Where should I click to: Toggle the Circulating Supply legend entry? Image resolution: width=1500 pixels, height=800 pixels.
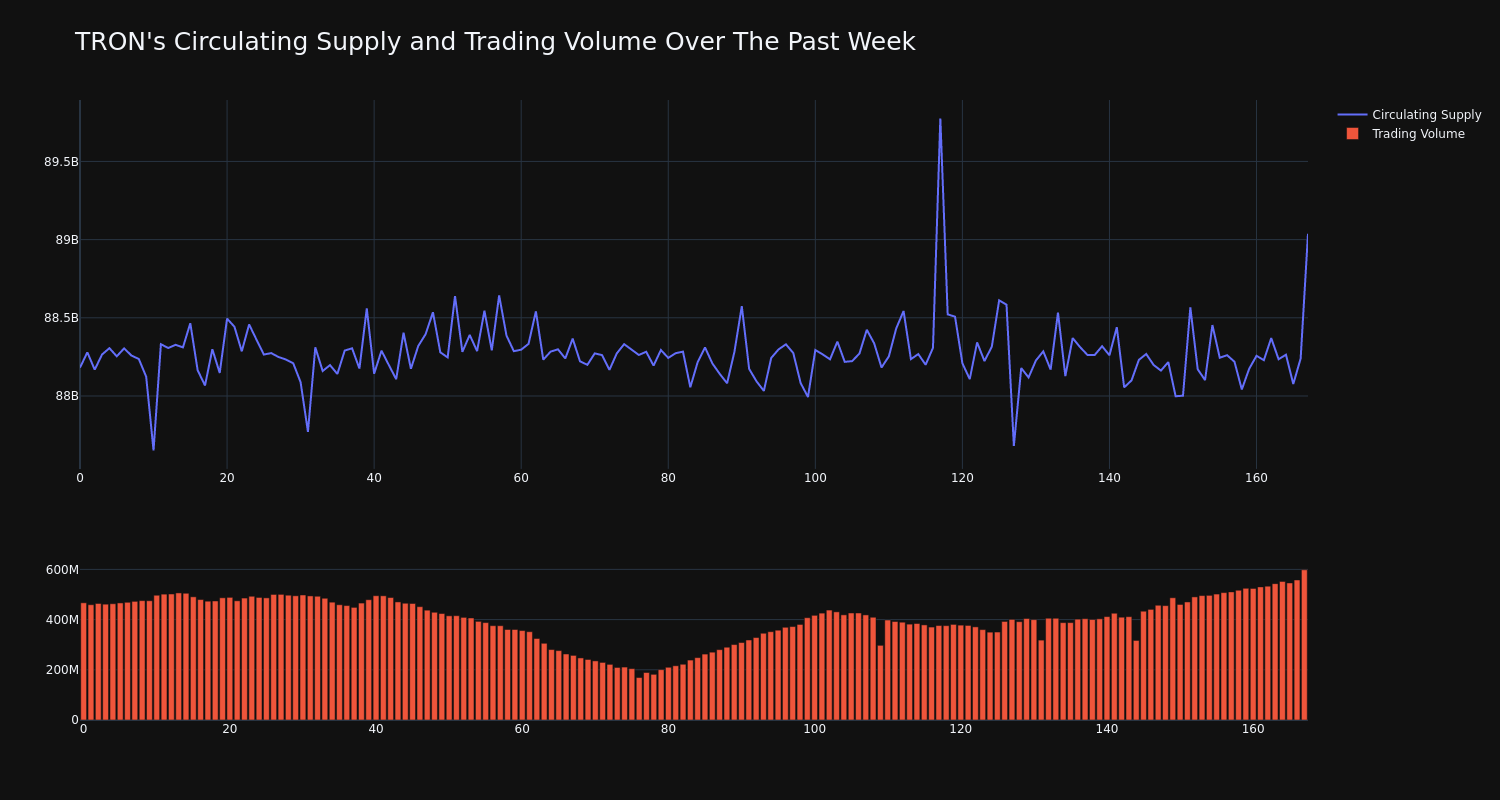(1409, 115)
